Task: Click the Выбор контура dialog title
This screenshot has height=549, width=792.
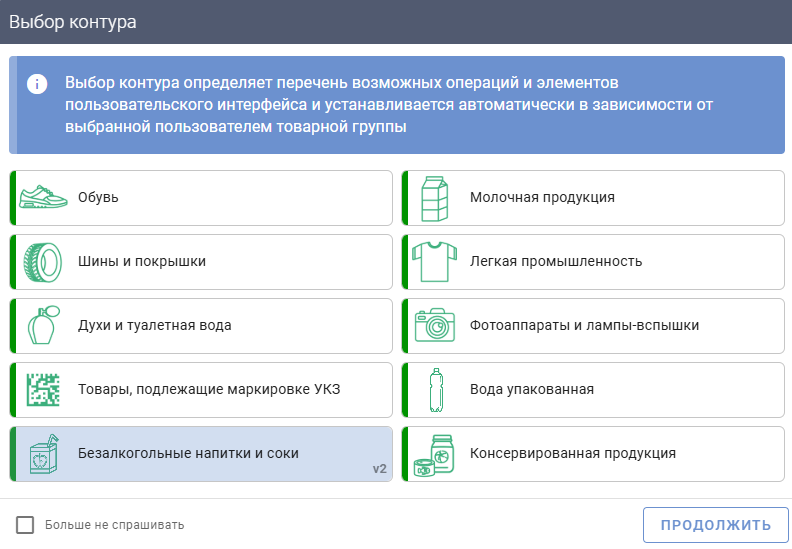Action: point(73,22)
